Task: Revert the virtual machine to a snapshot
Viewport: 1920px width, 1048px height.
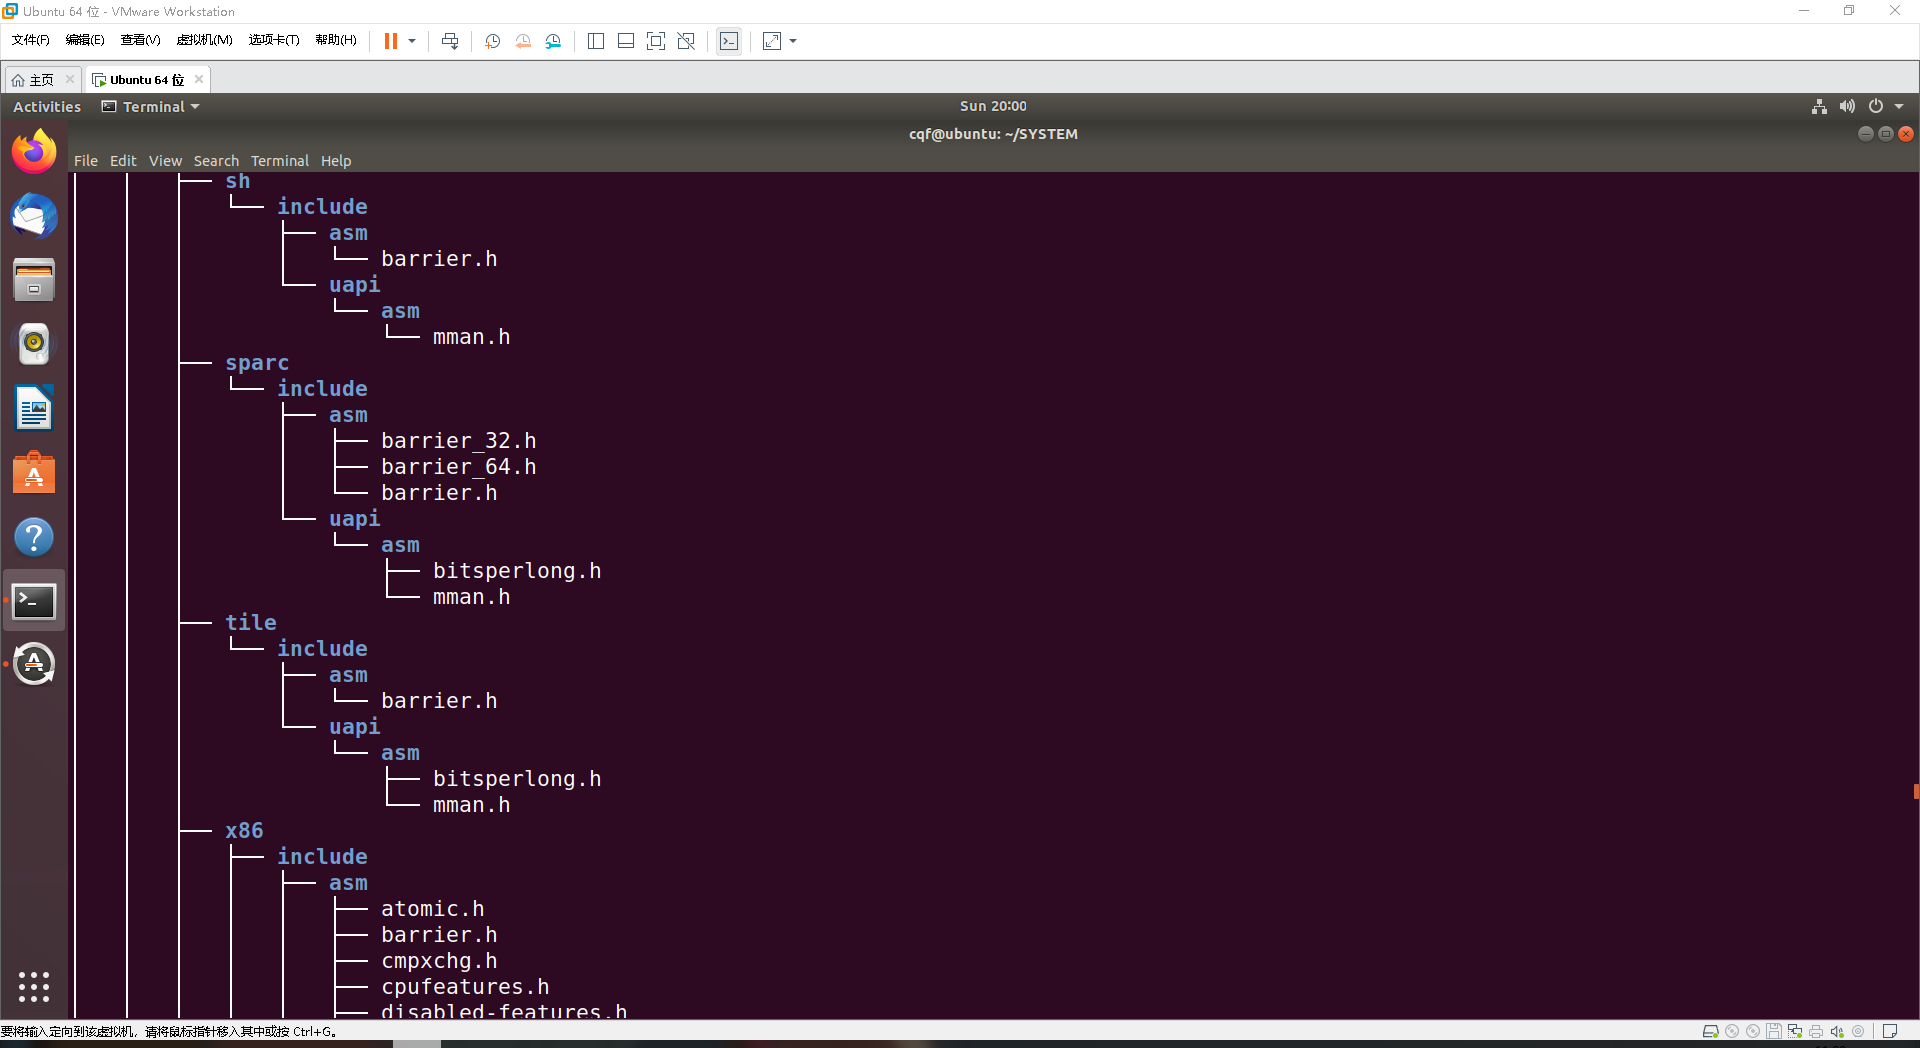Action: [522, 41]
